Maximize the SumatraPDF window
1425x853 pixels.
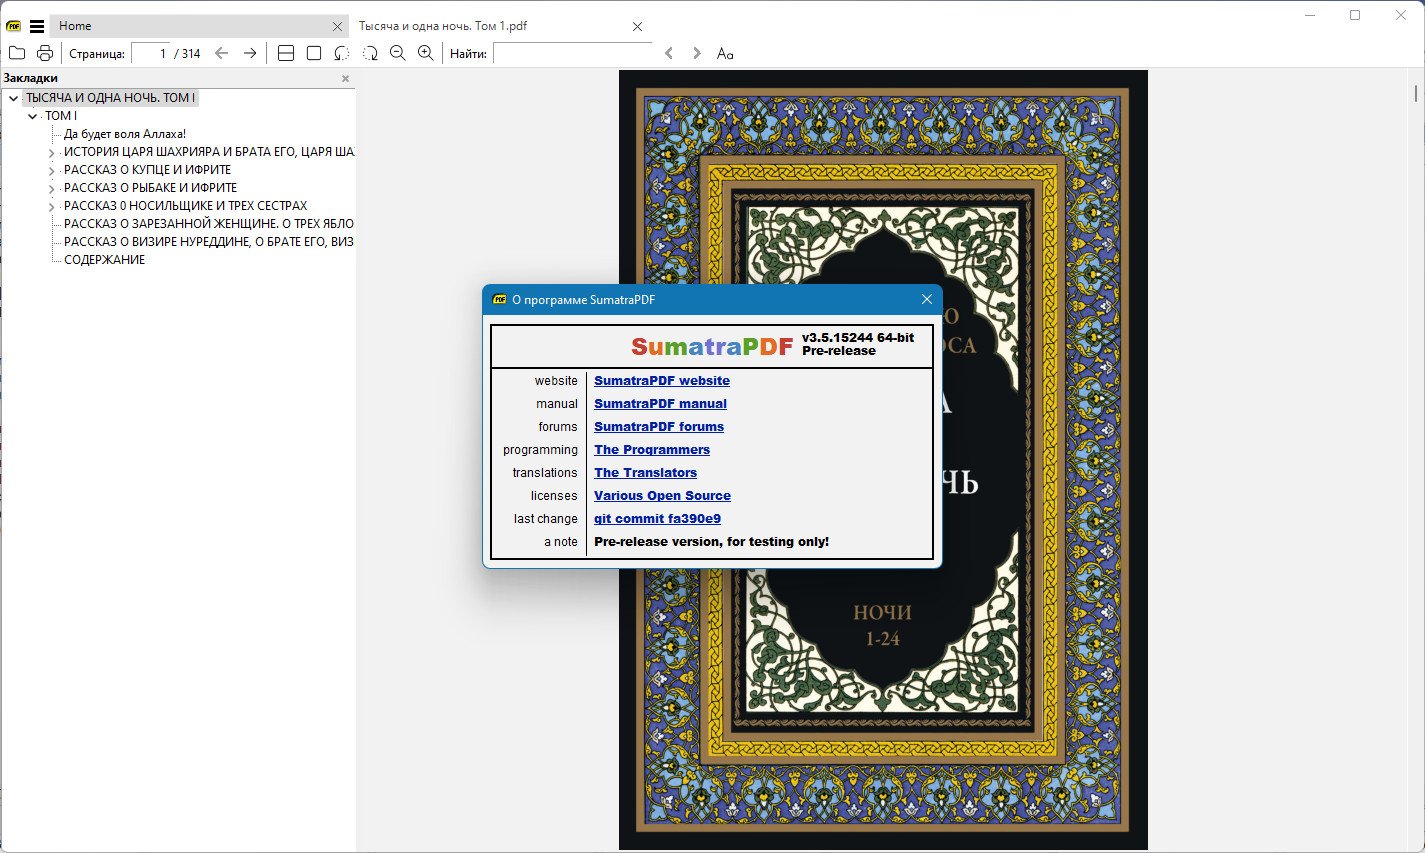(1355, 15)
